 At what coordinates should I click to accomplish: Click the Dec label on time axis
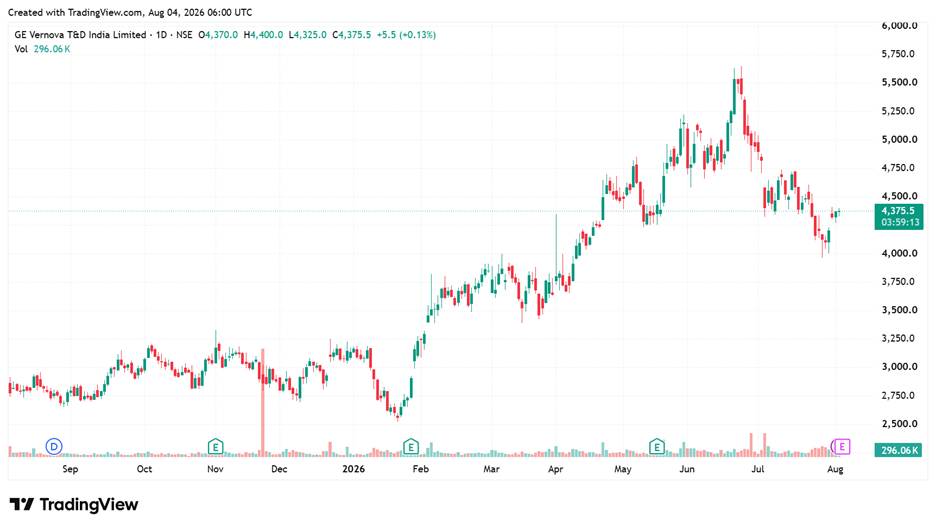pos(279,469)
